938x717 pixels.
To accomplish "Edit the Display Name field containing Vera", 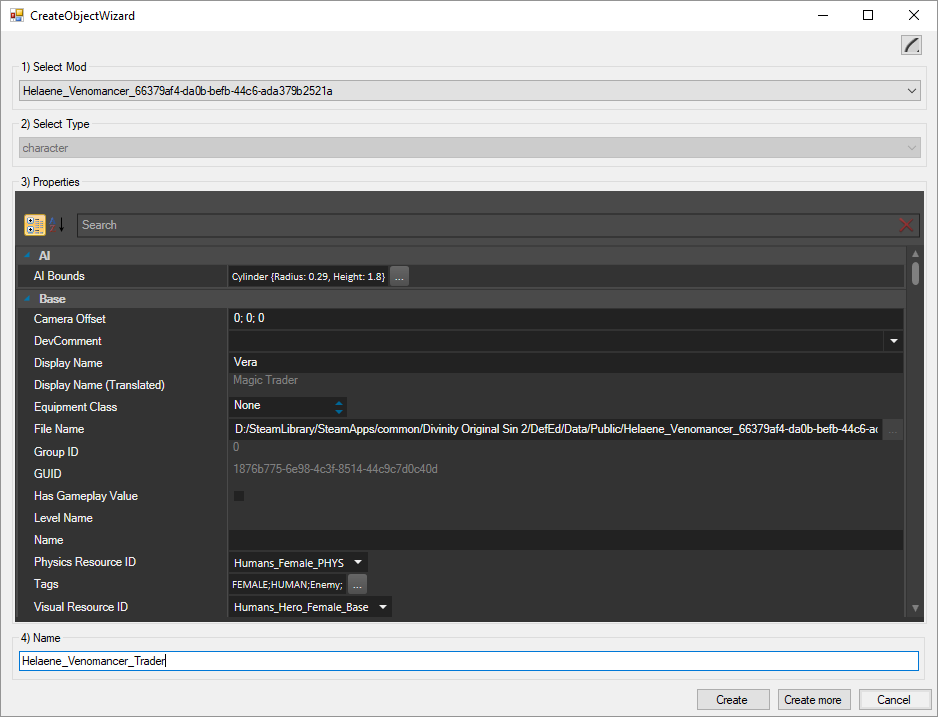I will 565,362.
